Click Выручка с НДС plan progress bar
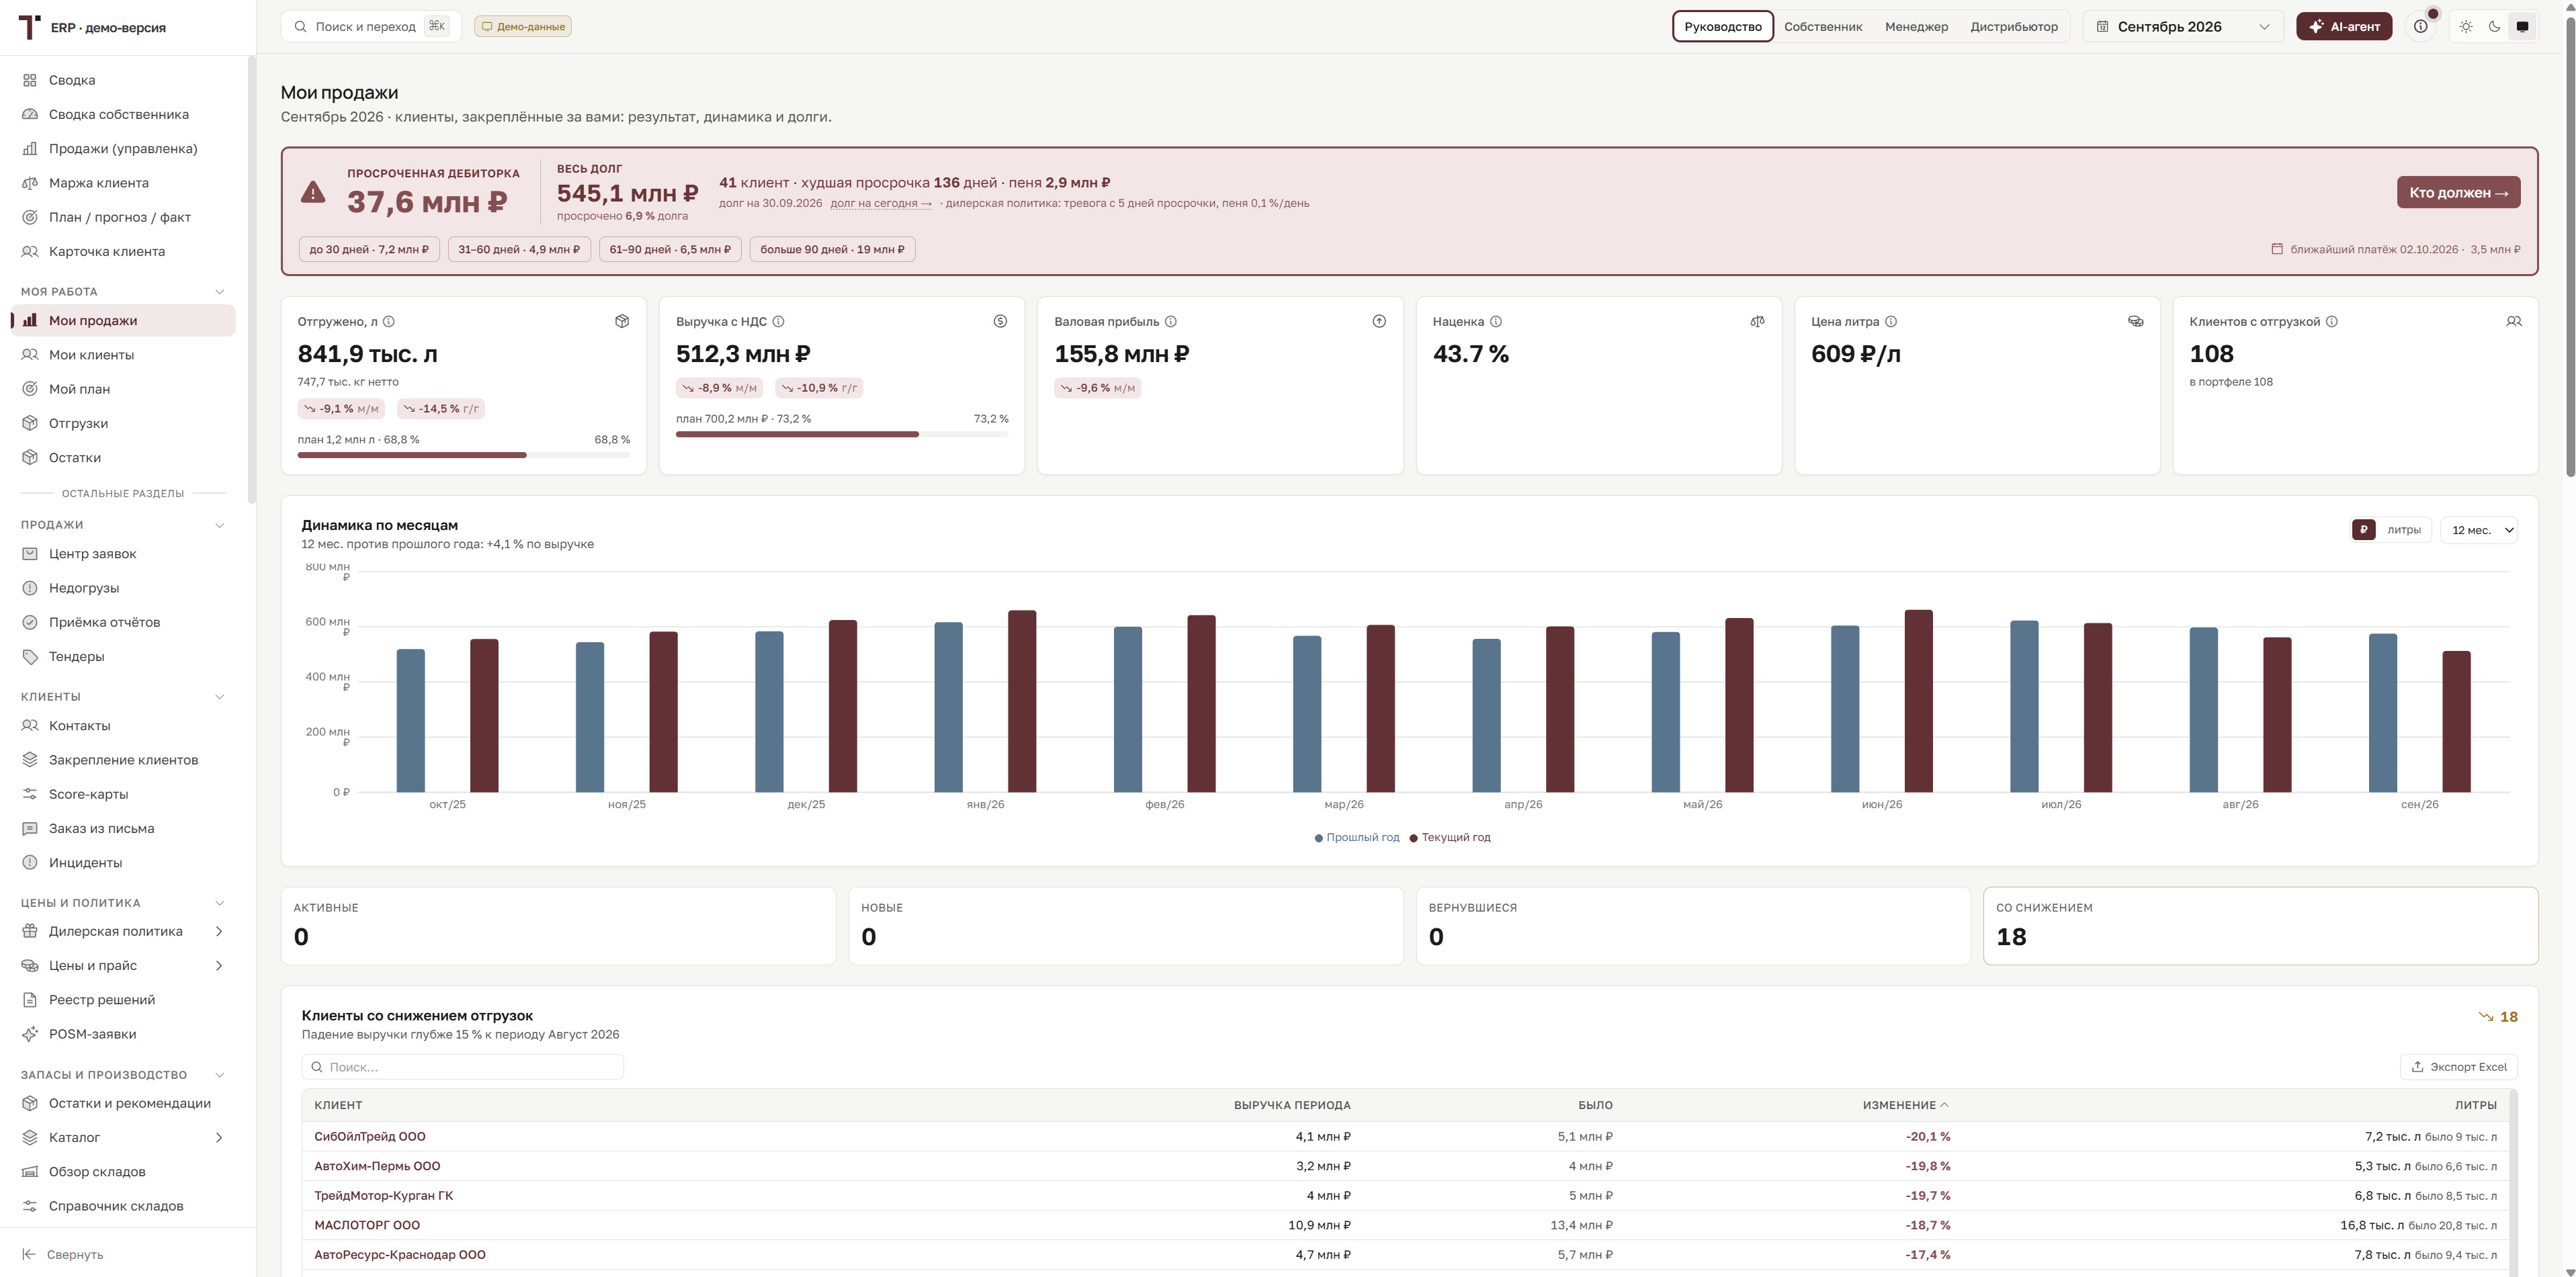Screen dimensions: 2576x1277 click(x=842, y=434)
